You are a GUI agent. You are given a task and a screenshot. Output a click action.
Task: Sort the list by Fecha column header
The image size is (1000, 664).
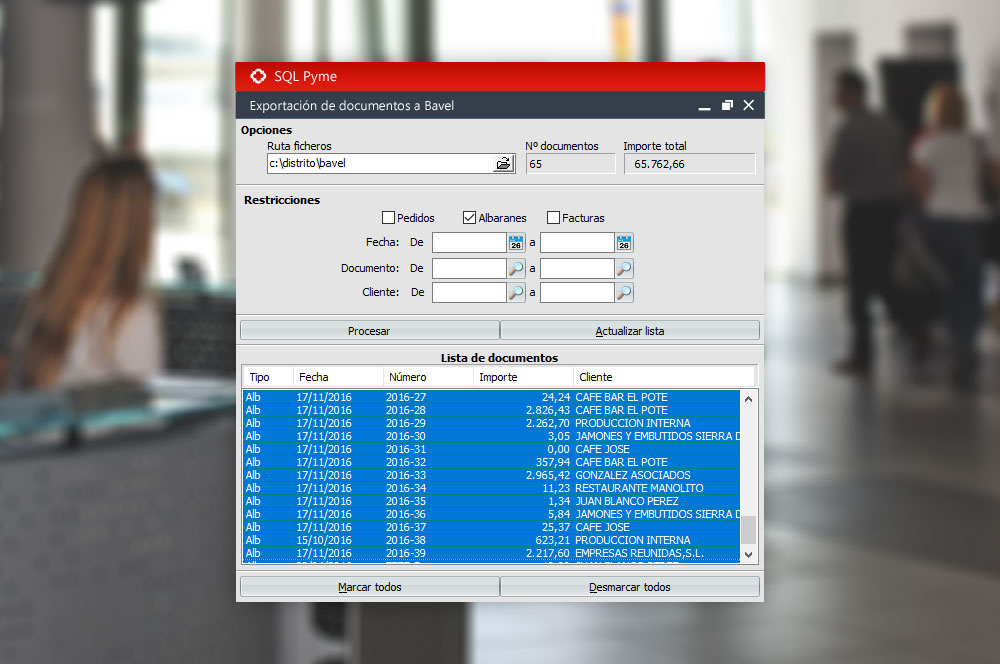coord(312,377)
